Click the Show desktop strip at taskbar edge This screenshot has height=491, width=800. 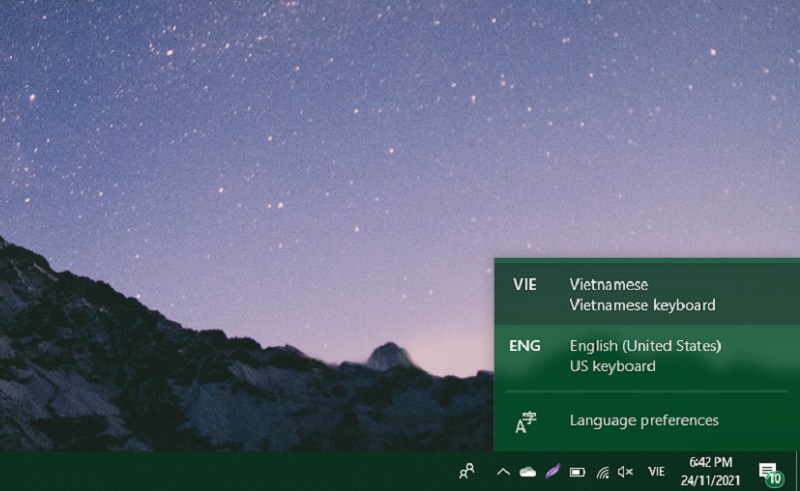797,471
